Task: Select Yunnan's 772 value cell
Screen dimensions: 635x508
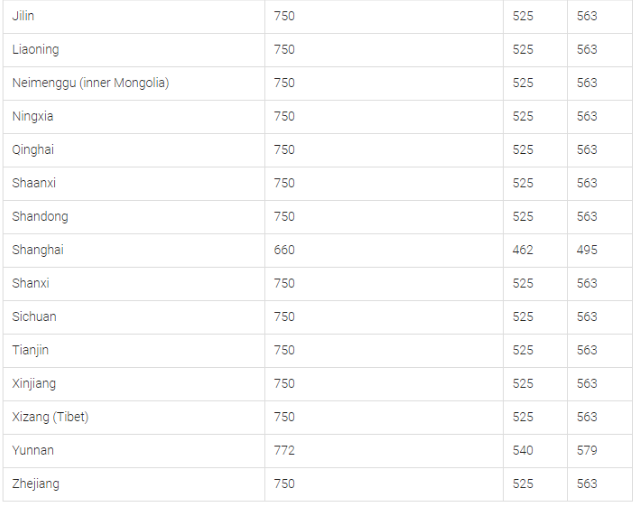Action: tap(284, 450)
